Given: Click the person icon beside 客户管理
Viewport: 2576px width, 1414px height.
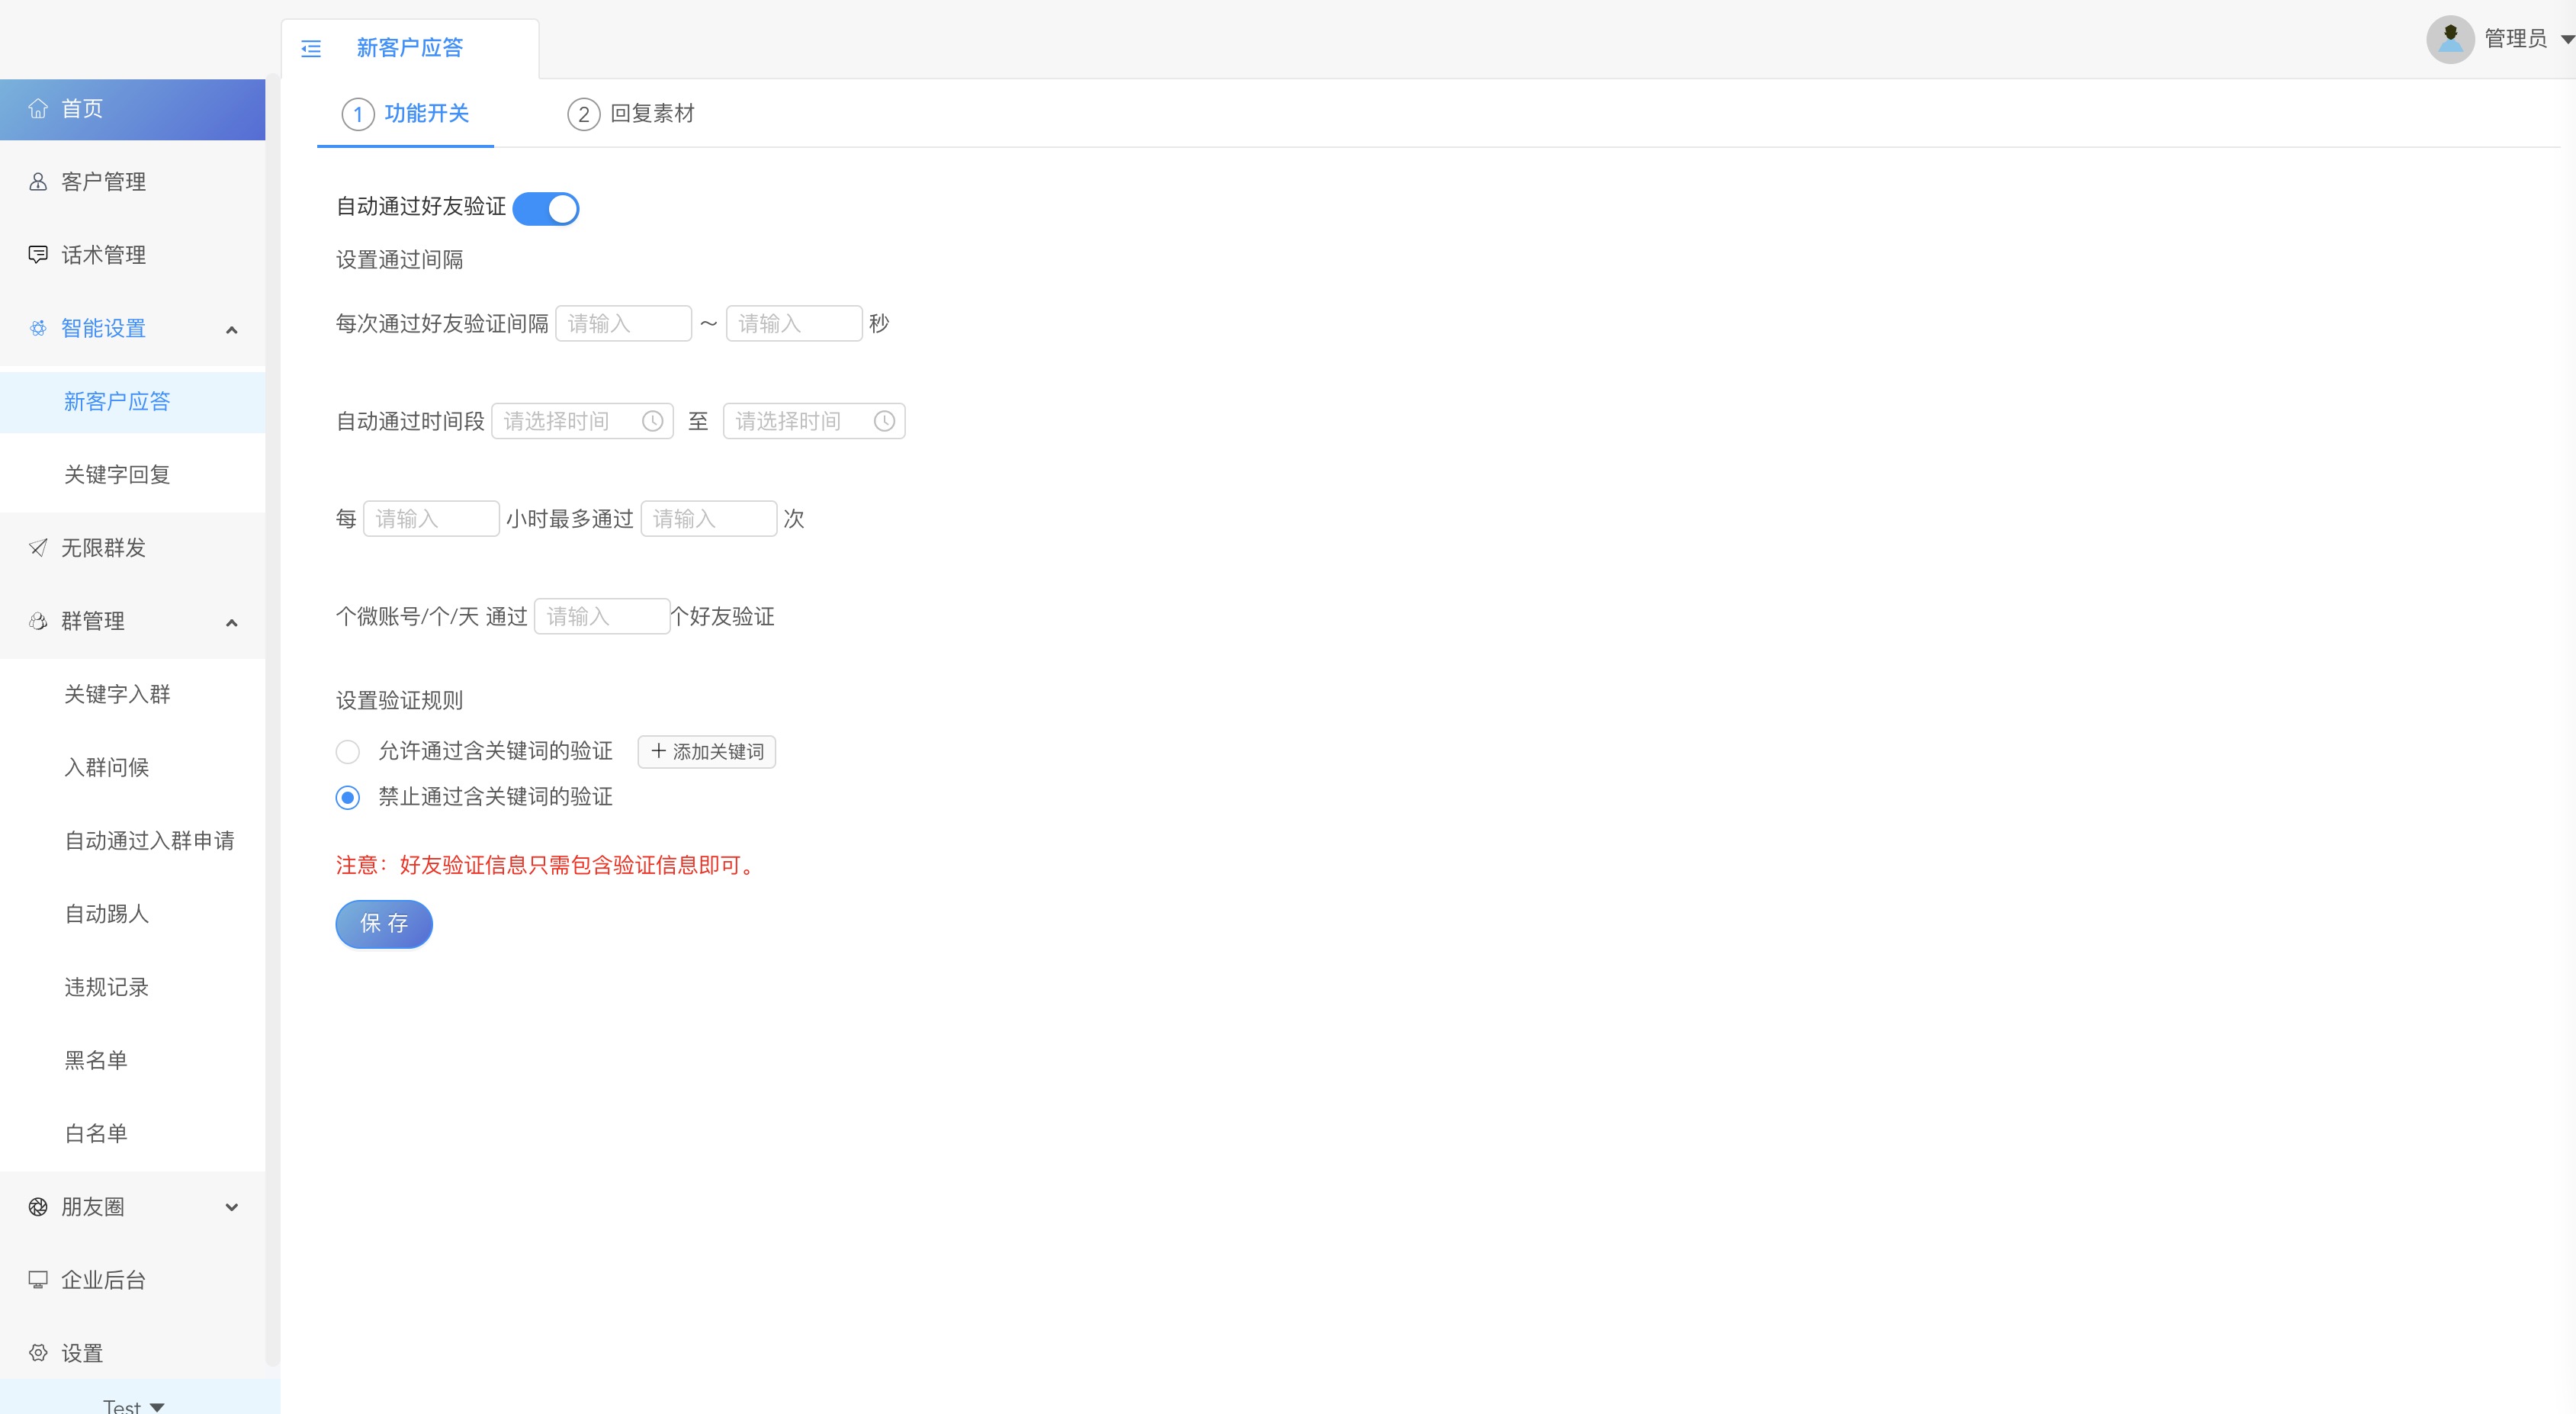Looking at the screenshot, I should click(x=38, y=182).
